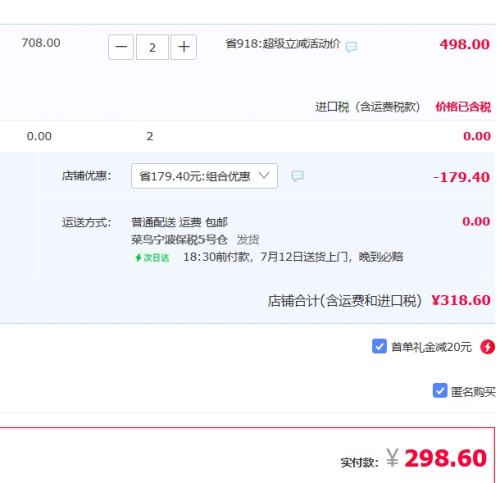The height and width of the screenshot is (483, 500).
Task: Click the 进口税（含运费税款）label
Action: tap(368, 107)
